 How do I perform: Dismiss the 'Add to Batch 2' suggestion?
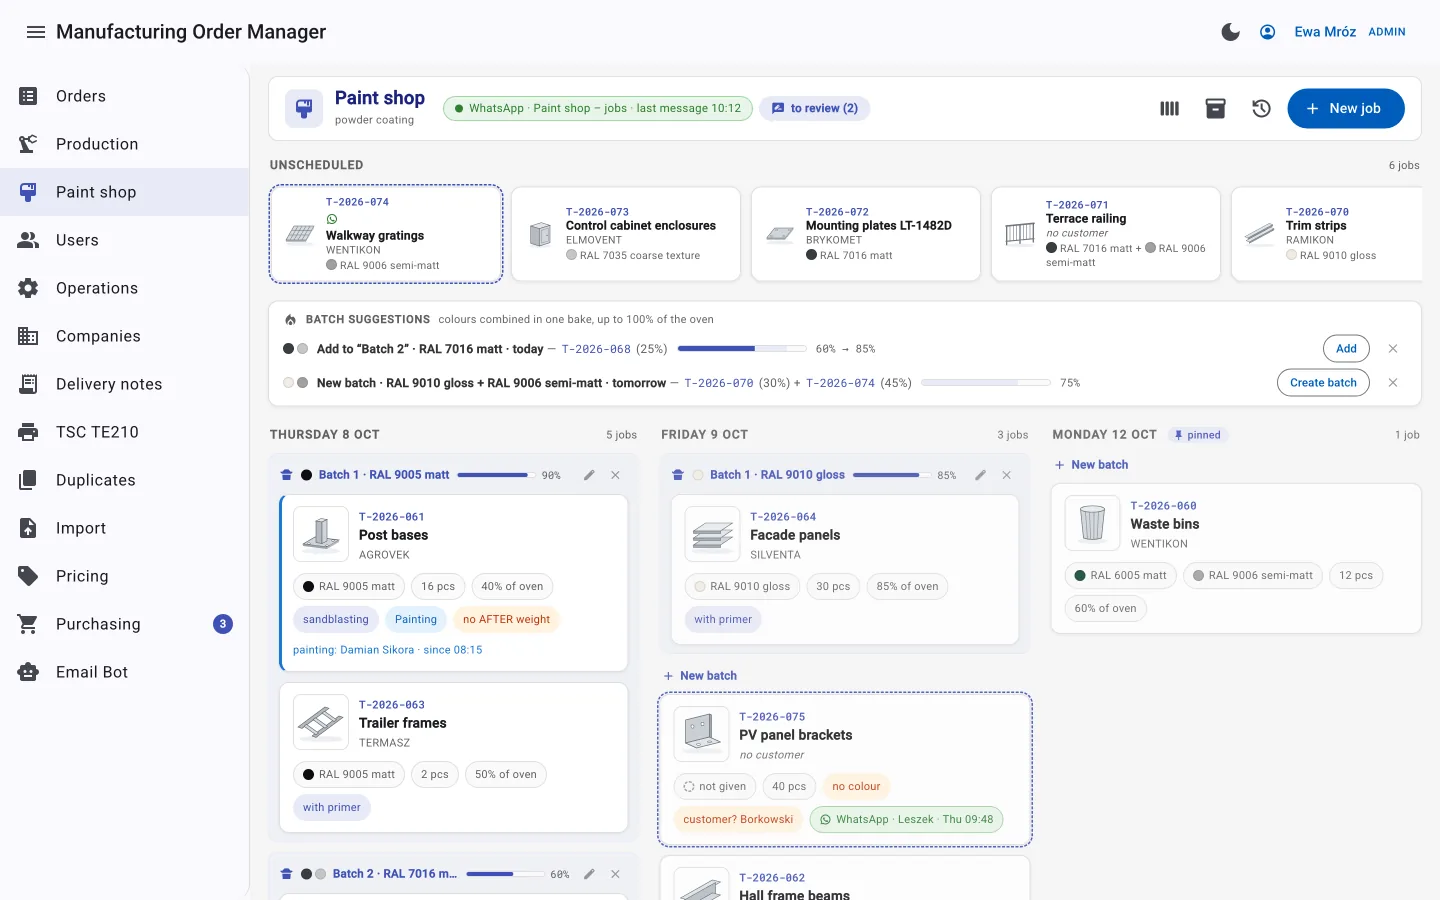(1393, 349)
